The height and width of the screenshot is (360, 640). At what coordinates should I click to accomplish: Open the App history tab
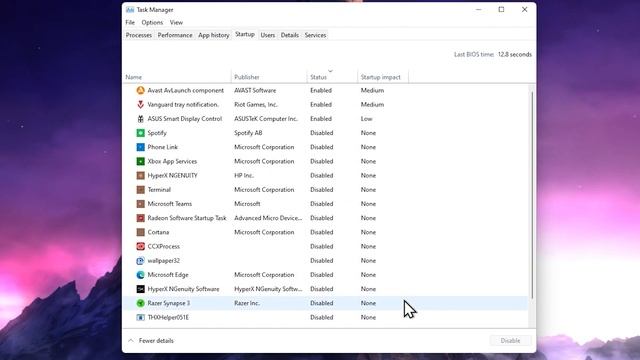click(213, 35)
